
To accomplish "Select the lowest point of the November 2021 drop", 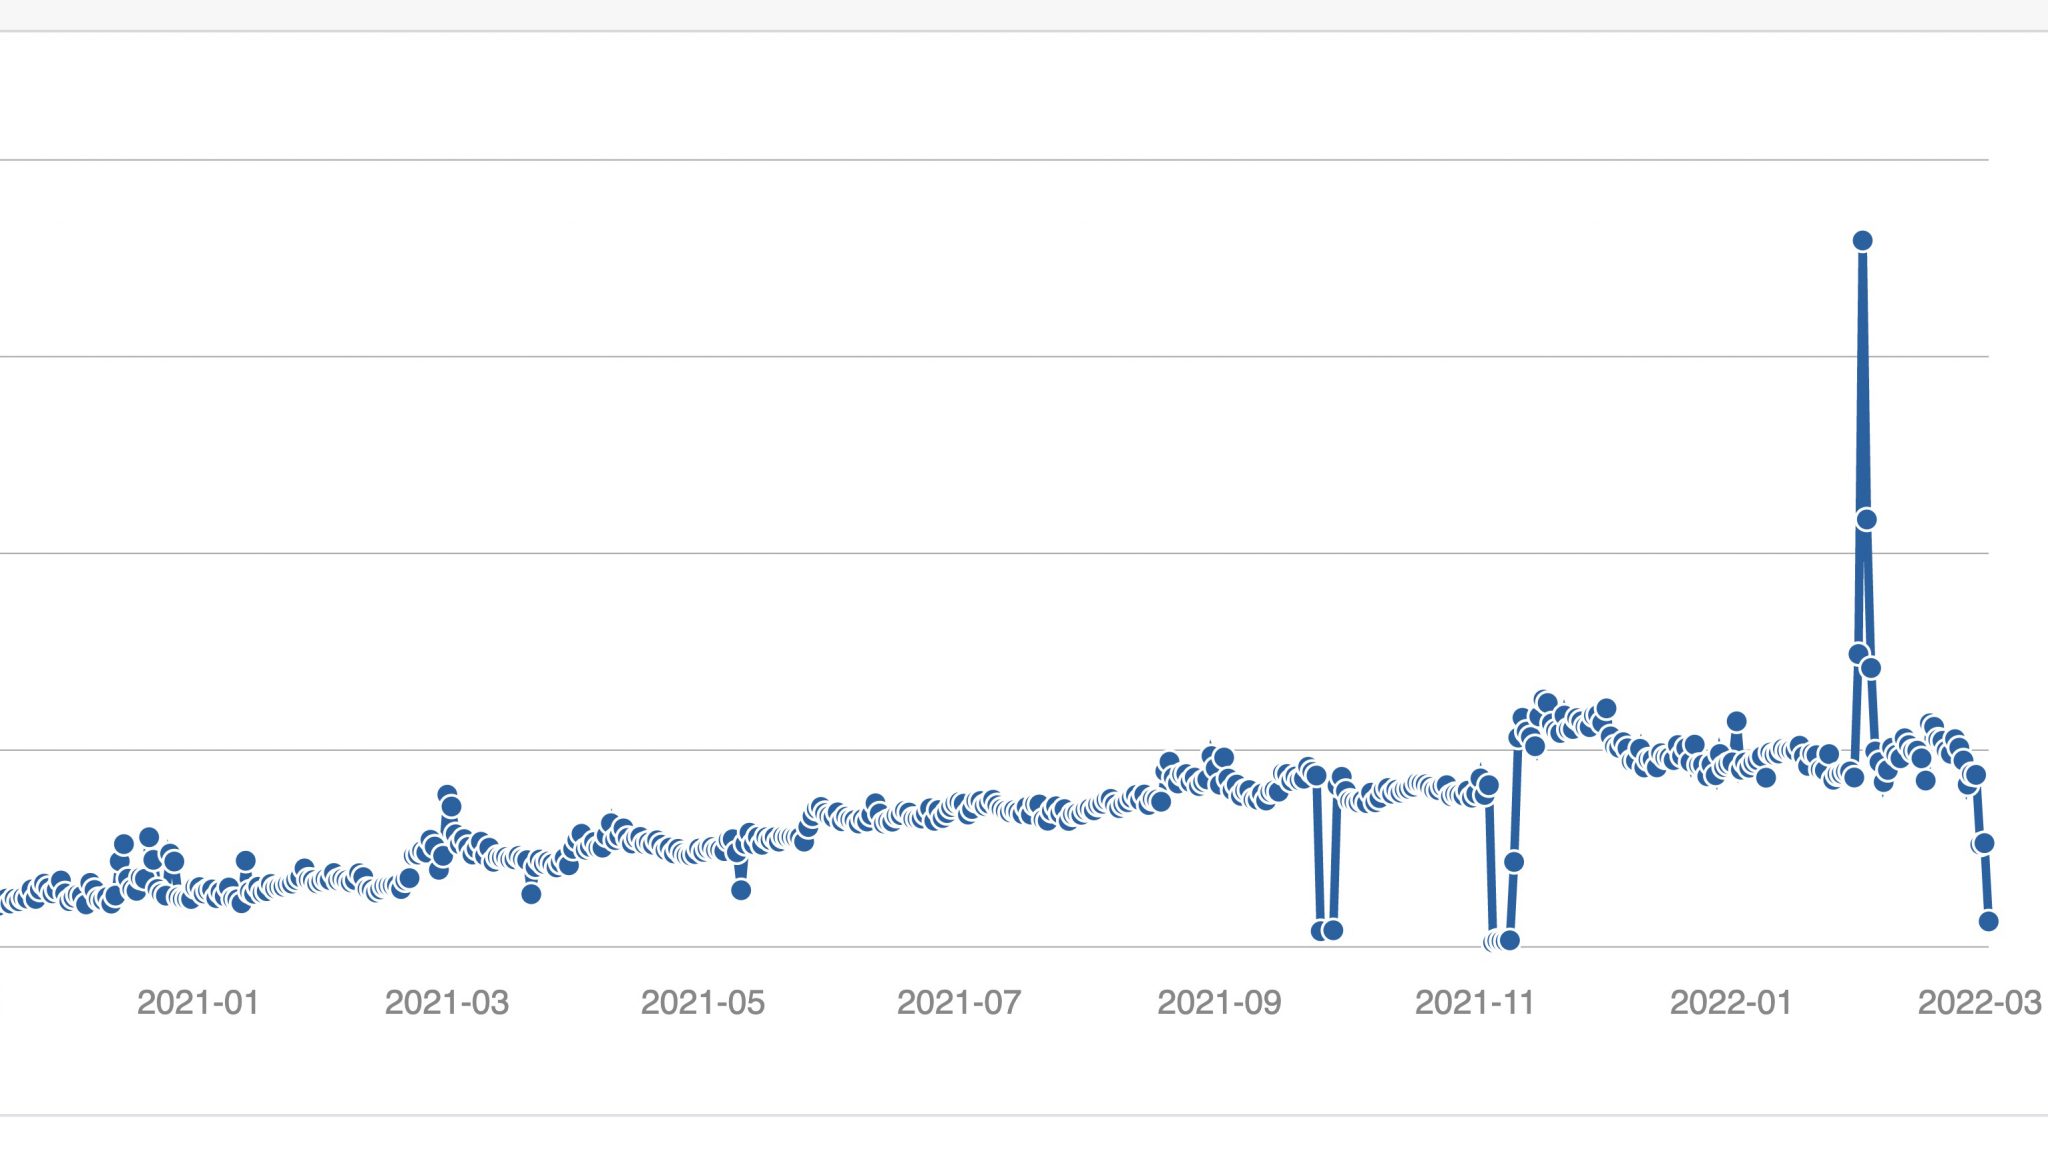I will [1509, 940].
